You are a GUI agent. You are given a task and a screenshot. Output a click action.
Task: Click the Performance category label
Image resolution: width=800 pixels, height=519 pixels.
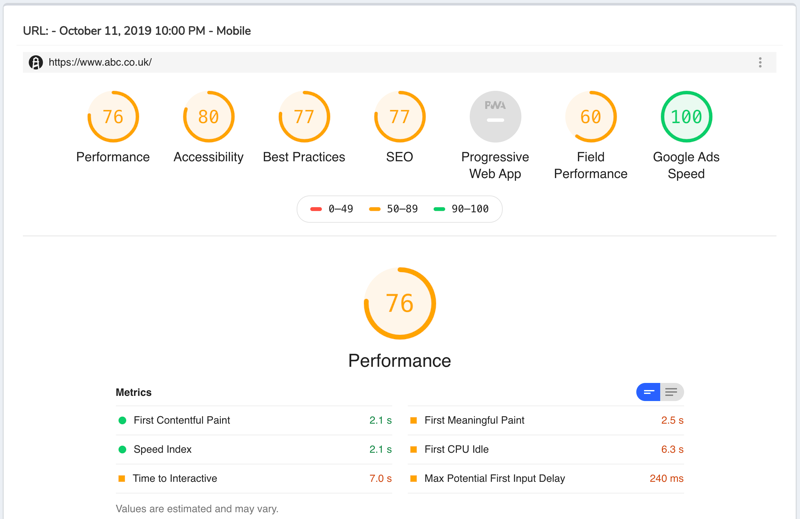(113, 157)
